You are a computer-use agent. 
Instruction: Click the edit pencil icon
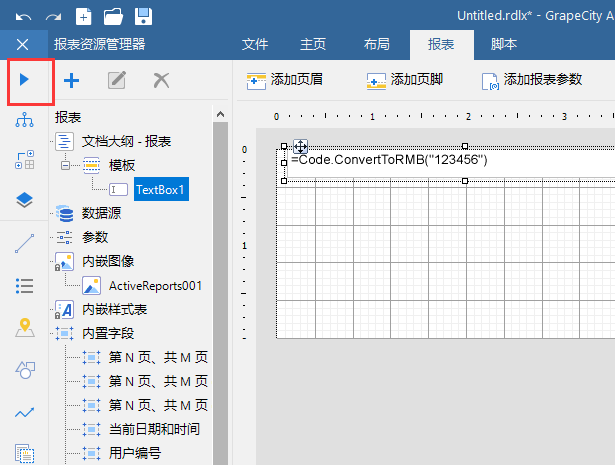(117, 80)
